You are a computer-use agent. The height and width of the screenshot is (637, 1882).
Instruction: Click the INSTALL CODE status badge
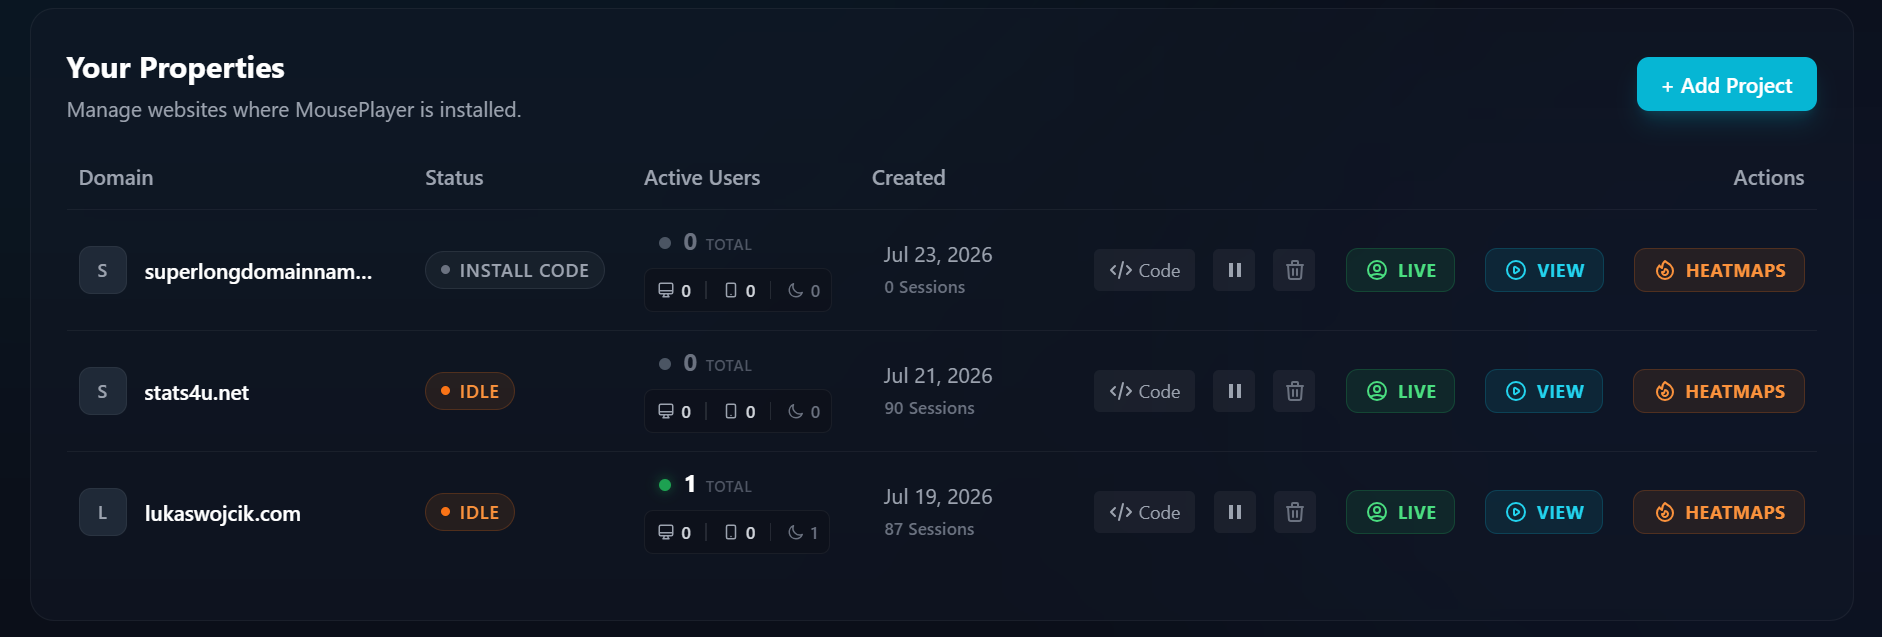[514, 270]
